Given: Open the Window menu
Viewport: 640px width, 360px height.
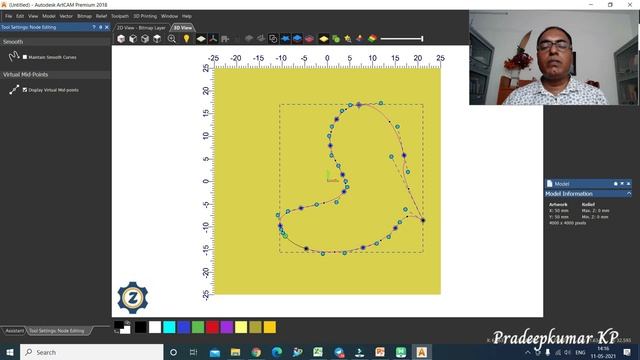Looking at the screenshot, I should coord(169,16).
